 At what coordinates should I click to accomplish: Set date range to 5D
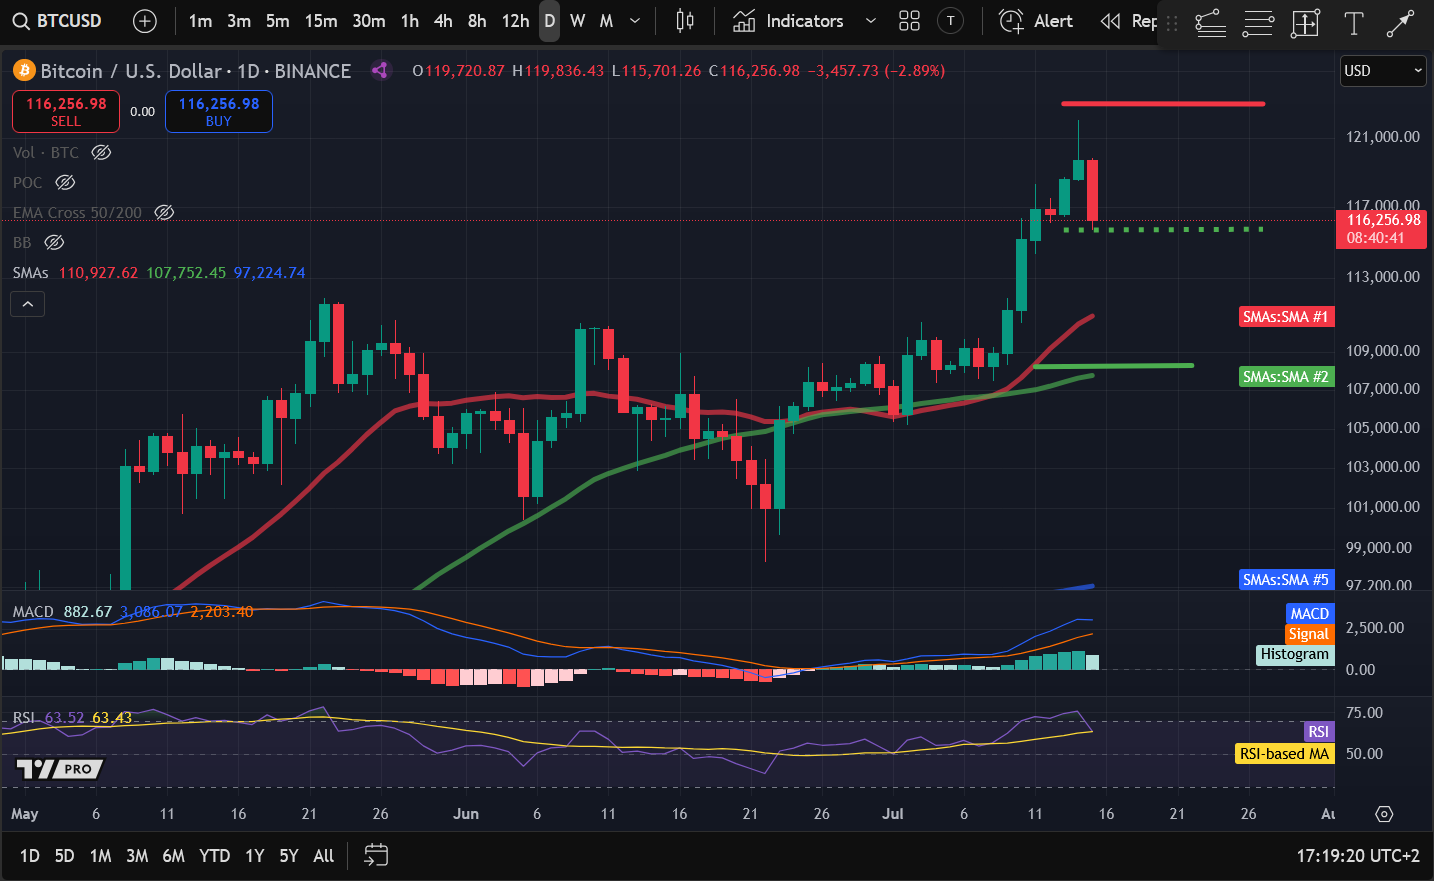(x=64, y=856)
